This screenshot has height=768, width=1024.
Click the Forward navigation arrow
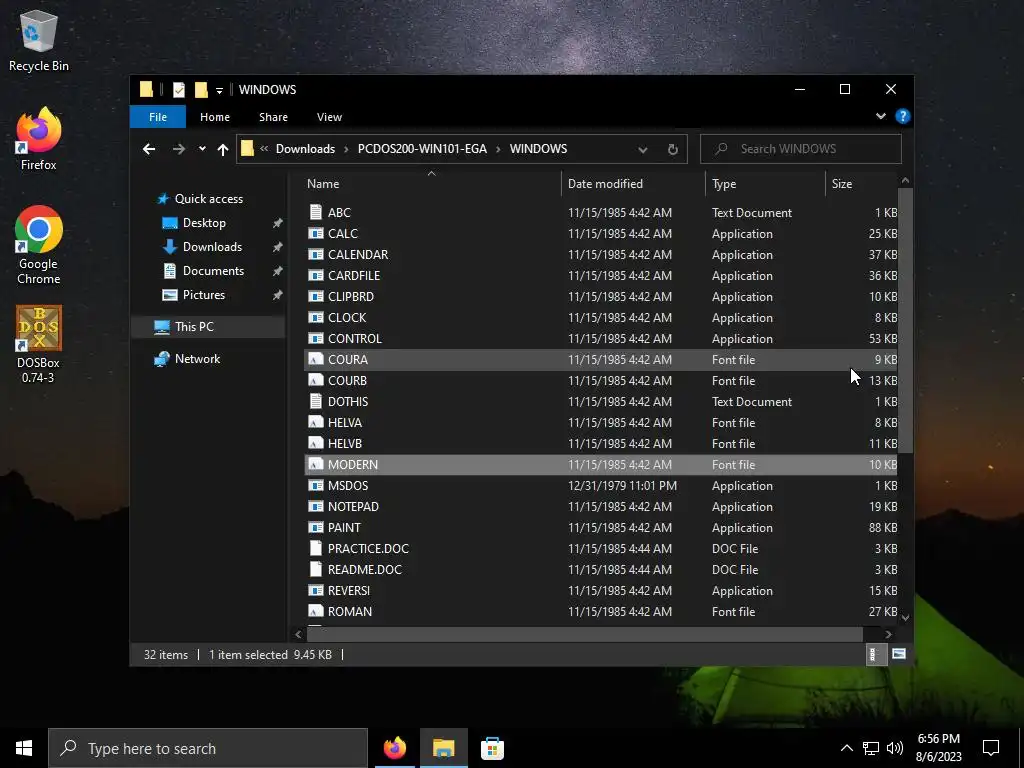(x=178, y=149)
